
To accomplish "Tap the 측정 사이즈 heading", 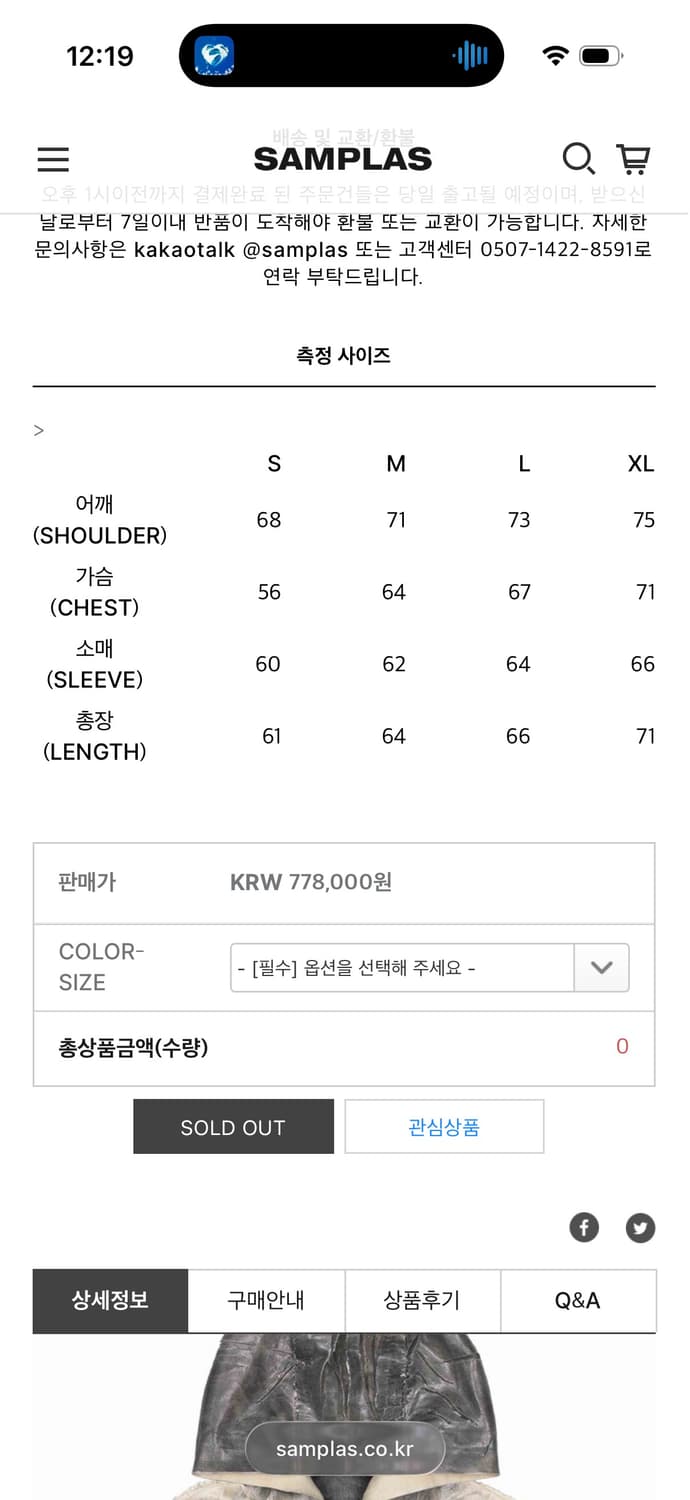I will click(343, 356).
